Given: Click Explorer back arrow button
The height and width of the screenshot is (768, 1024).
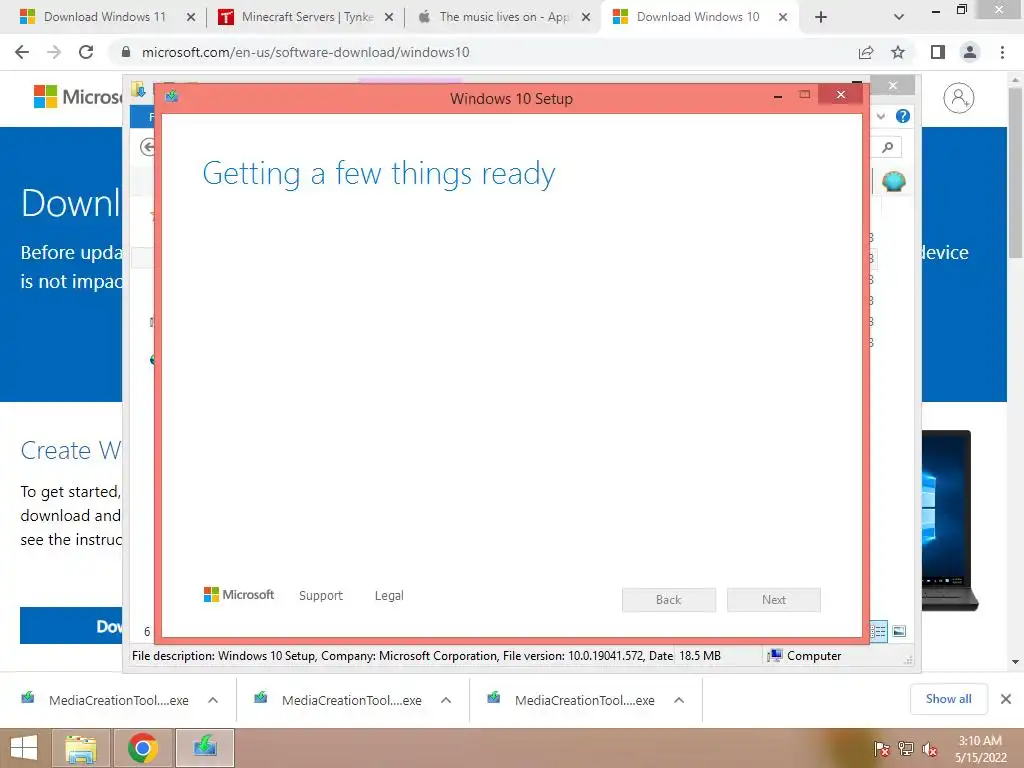Looking at the screenshot, I should (148, 147).
